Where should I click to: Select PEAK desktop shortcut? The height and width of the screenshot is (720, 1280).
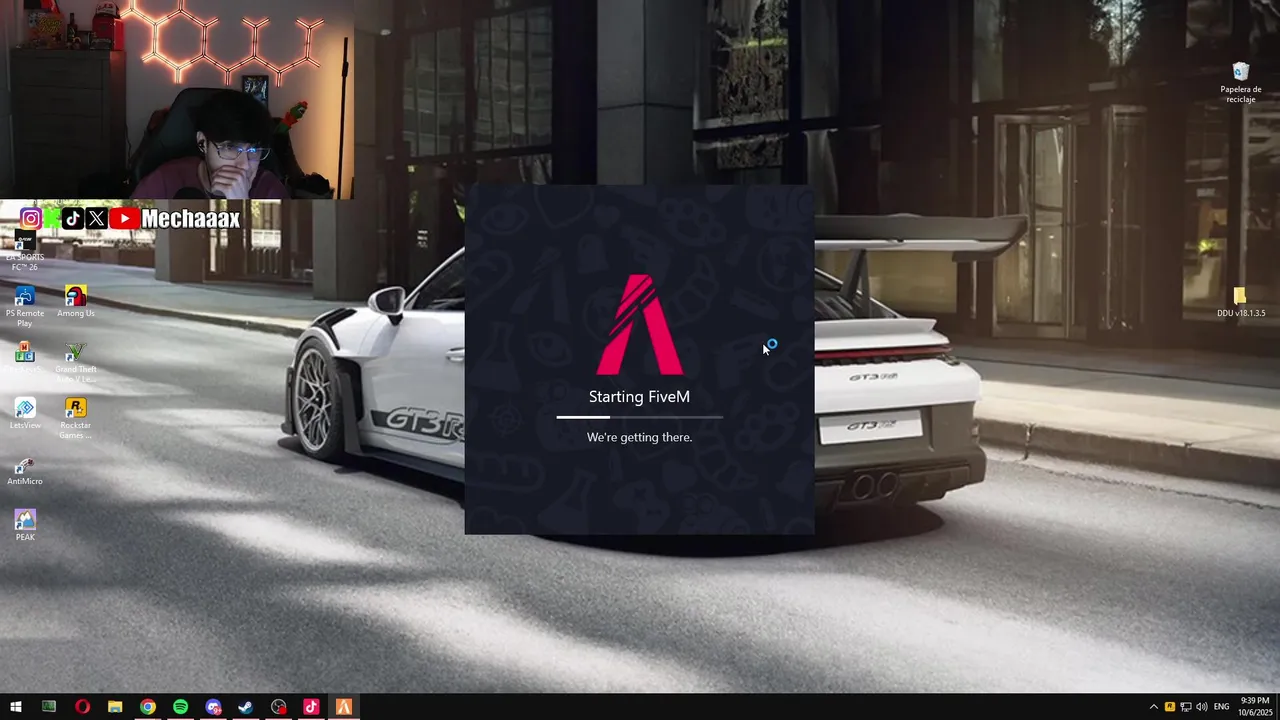coord(25,526)
